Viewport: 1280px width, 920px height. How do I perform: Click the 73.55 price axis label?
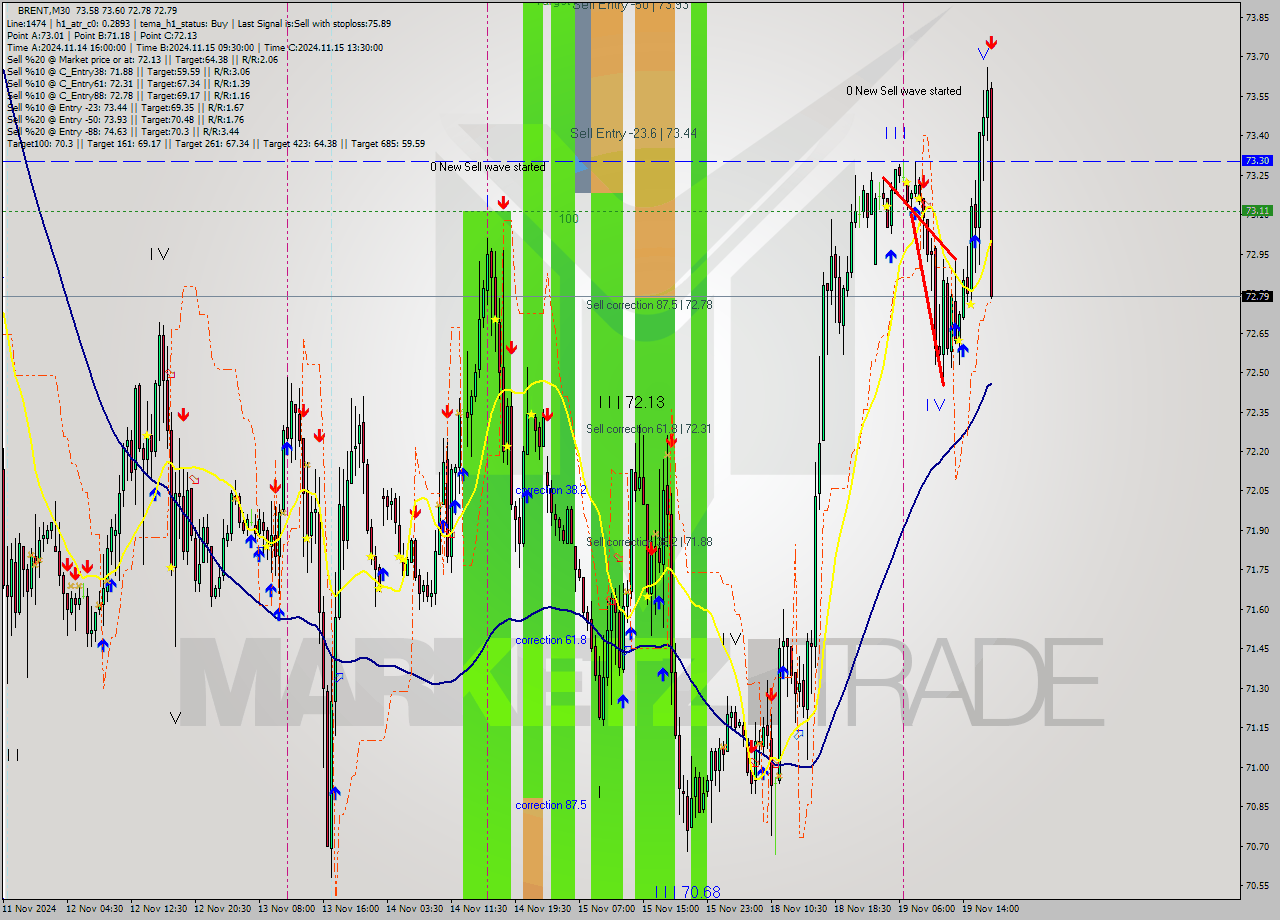(x=1256, y=96)
